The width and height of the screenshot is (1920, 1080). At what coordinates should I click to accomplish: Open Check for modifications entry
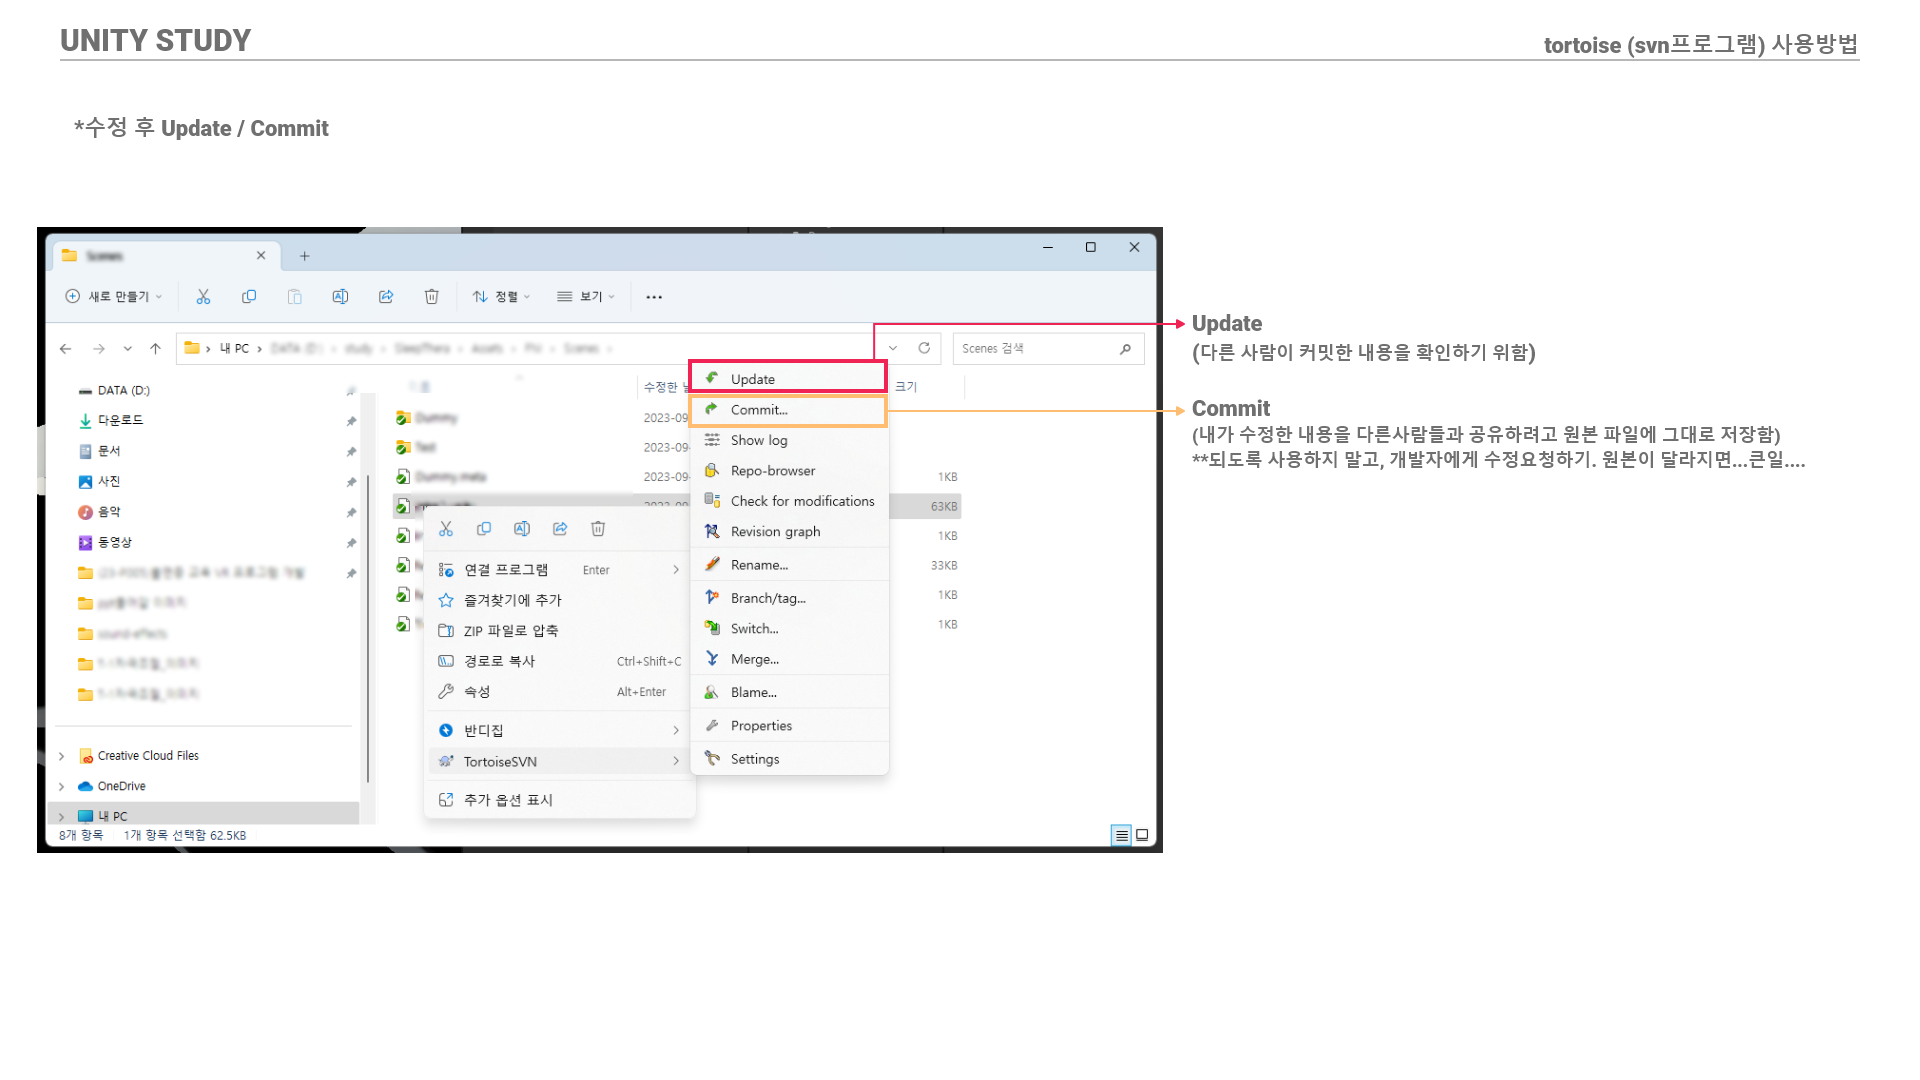tap(802, 501)
